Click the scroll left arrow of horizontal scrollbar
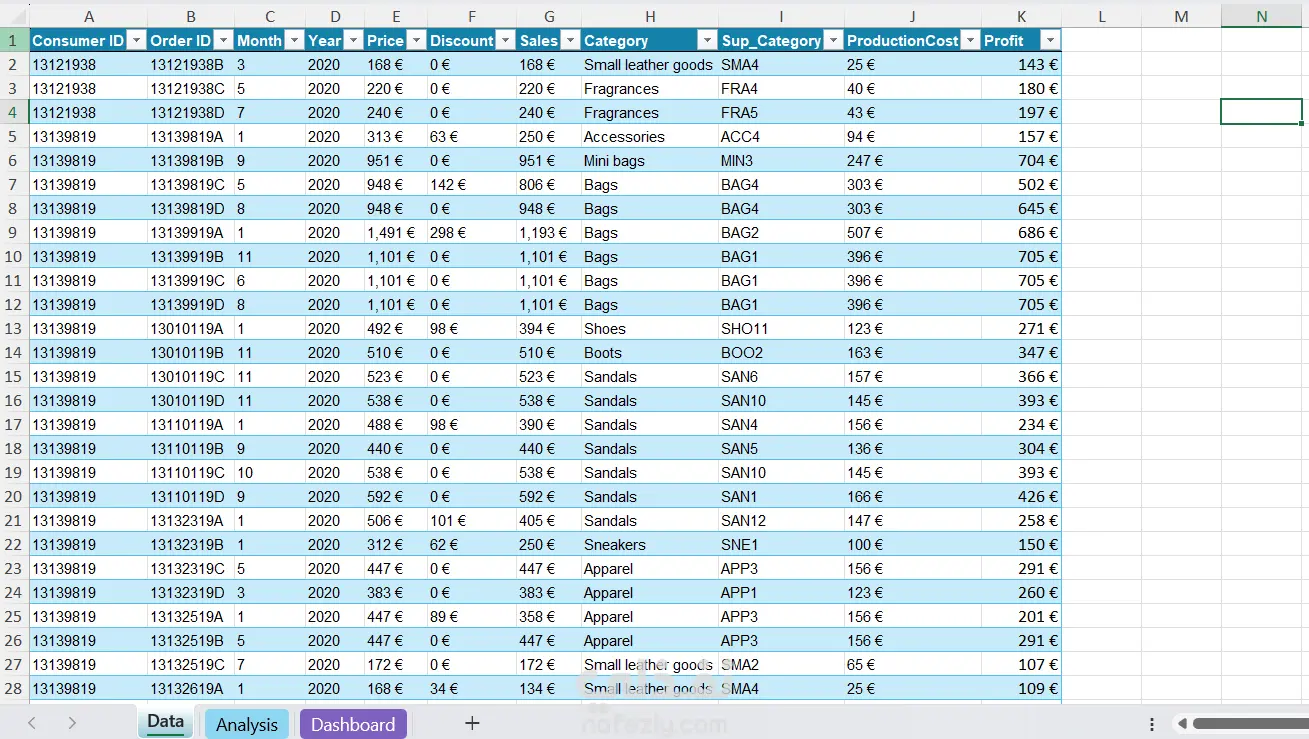This screenshot has width=1309, height=739. pos(1182,723)
